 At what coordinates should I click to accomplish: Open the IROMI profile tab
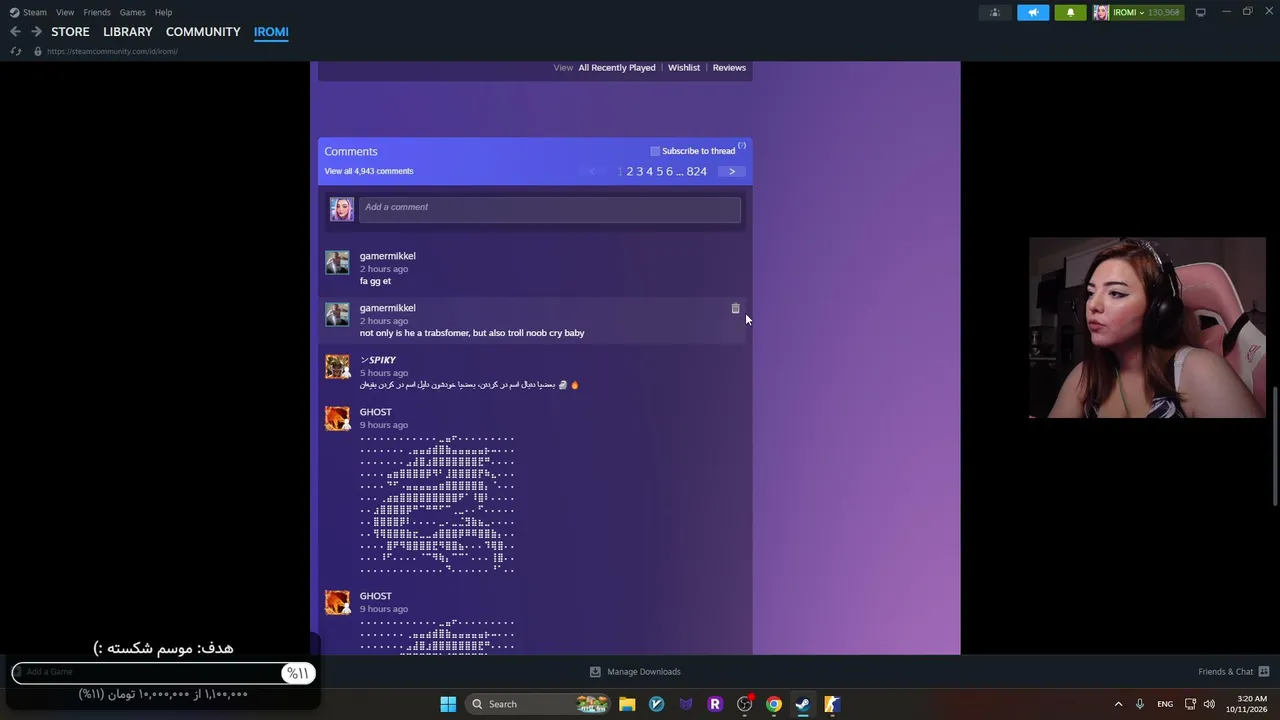[271, 32]
